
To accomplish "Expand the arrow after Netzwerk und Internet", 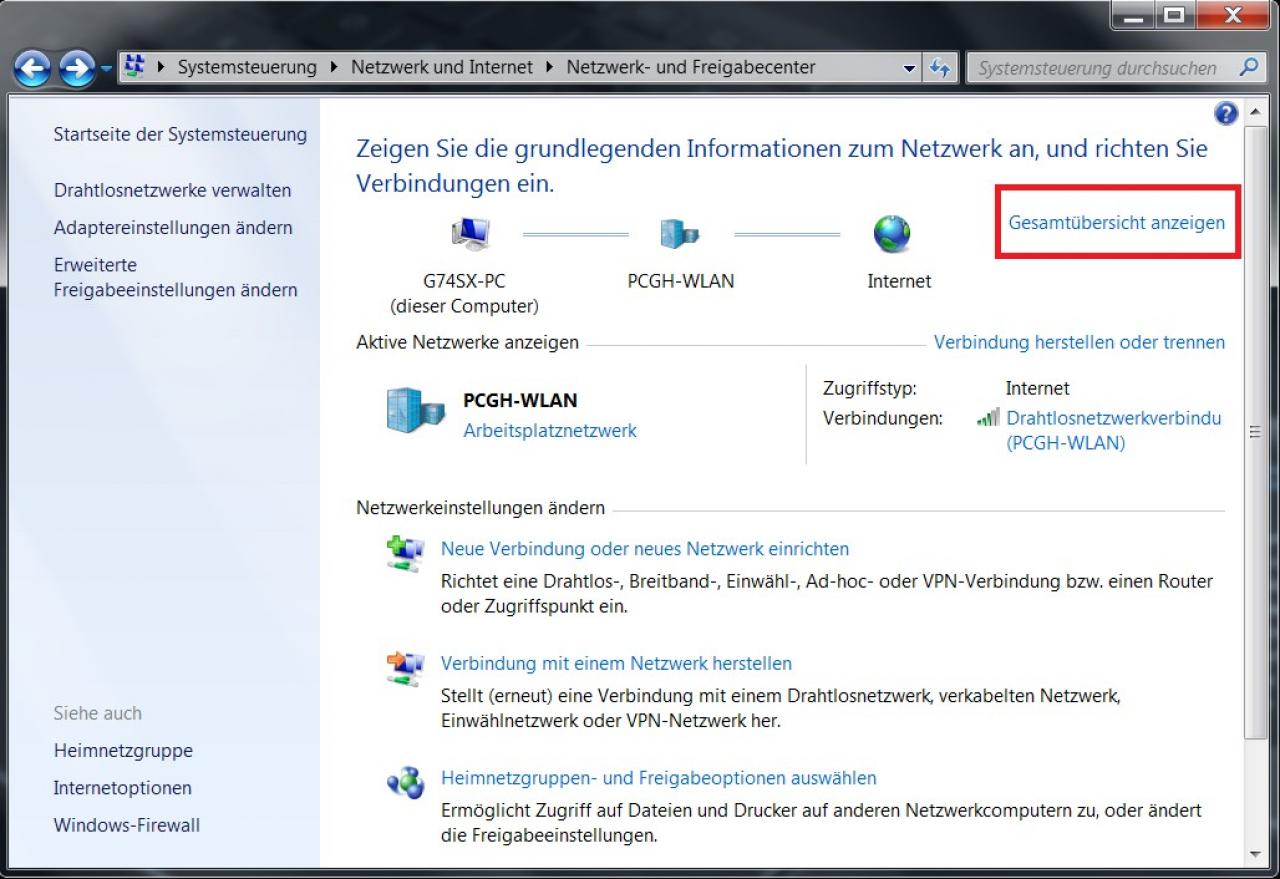I will [x=550, y=68].
